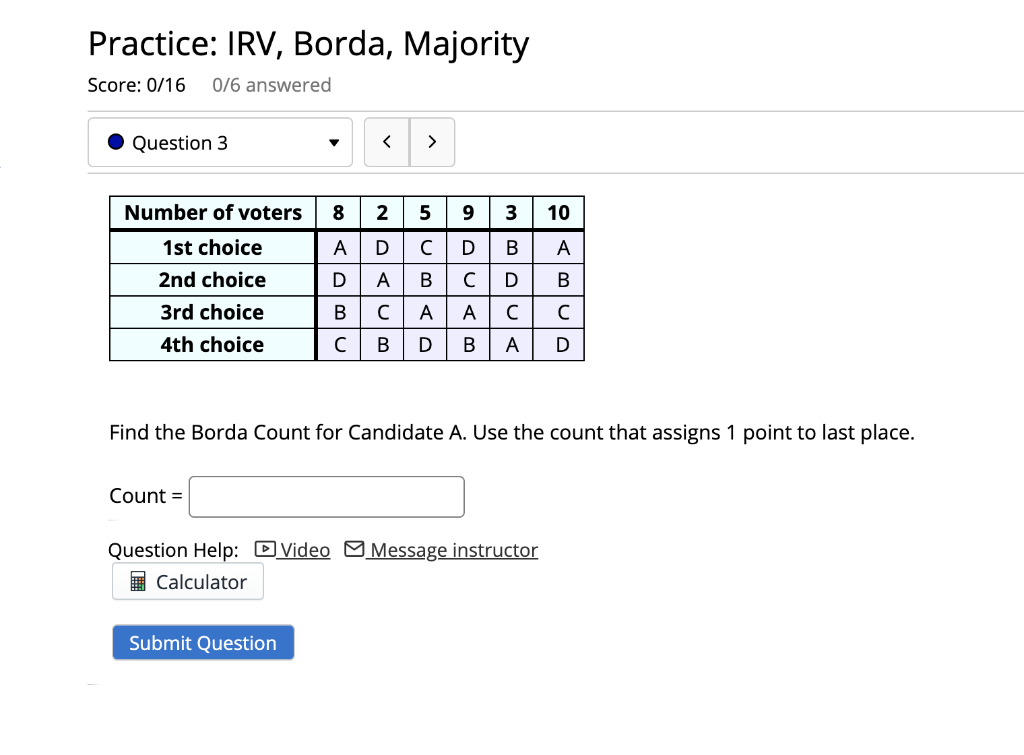Click the blue dot status icon

pyautogui.click(x=116, y=142)
